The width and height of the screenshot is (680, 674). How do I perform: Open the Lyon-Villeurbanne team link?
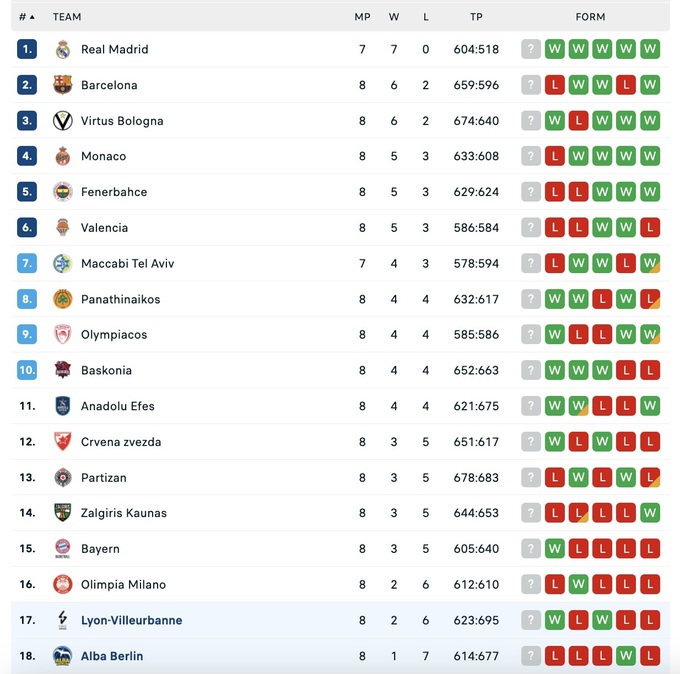[x=131, y=620]
